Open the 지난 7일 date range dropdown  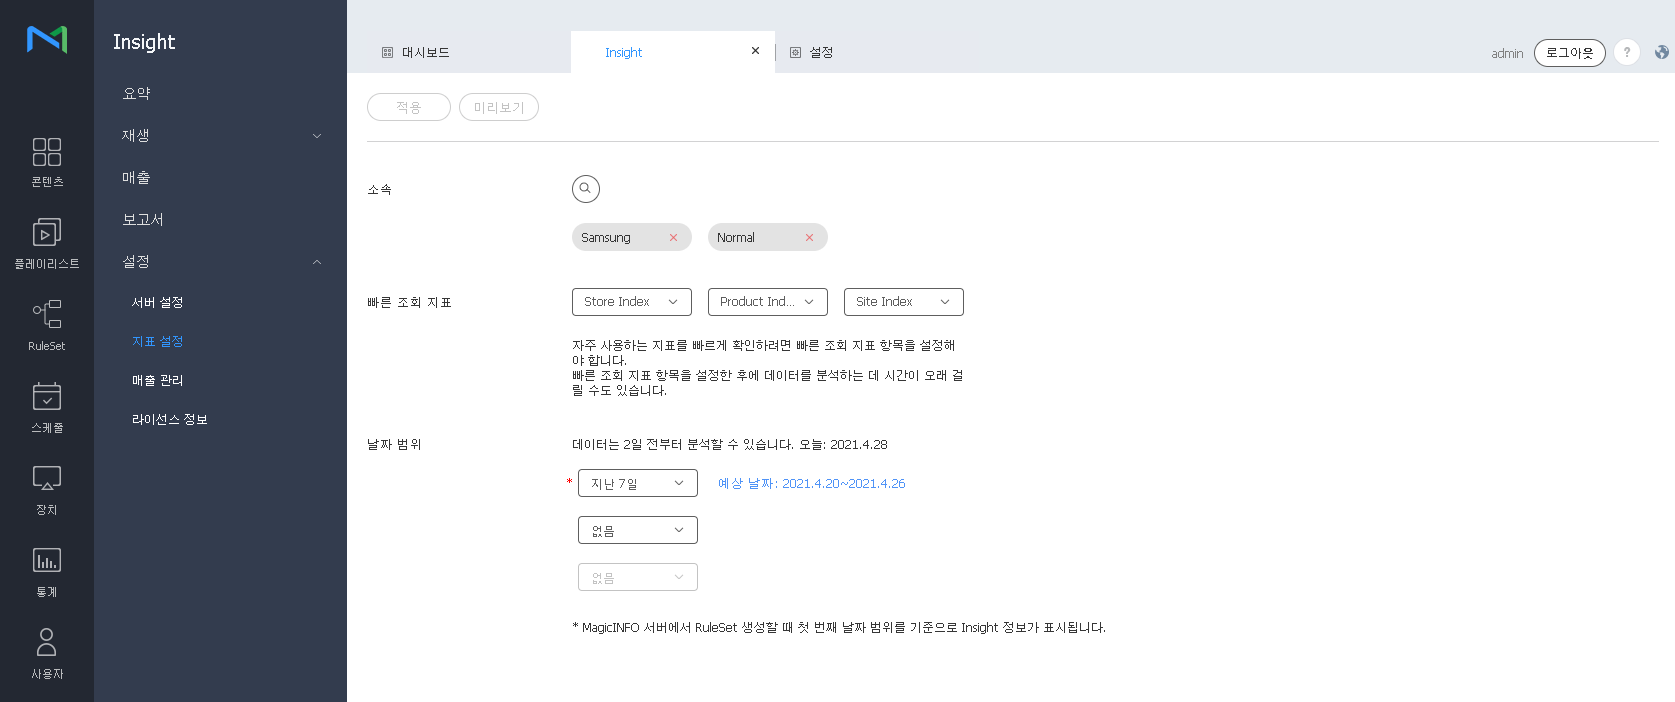(x=637, y=484)
